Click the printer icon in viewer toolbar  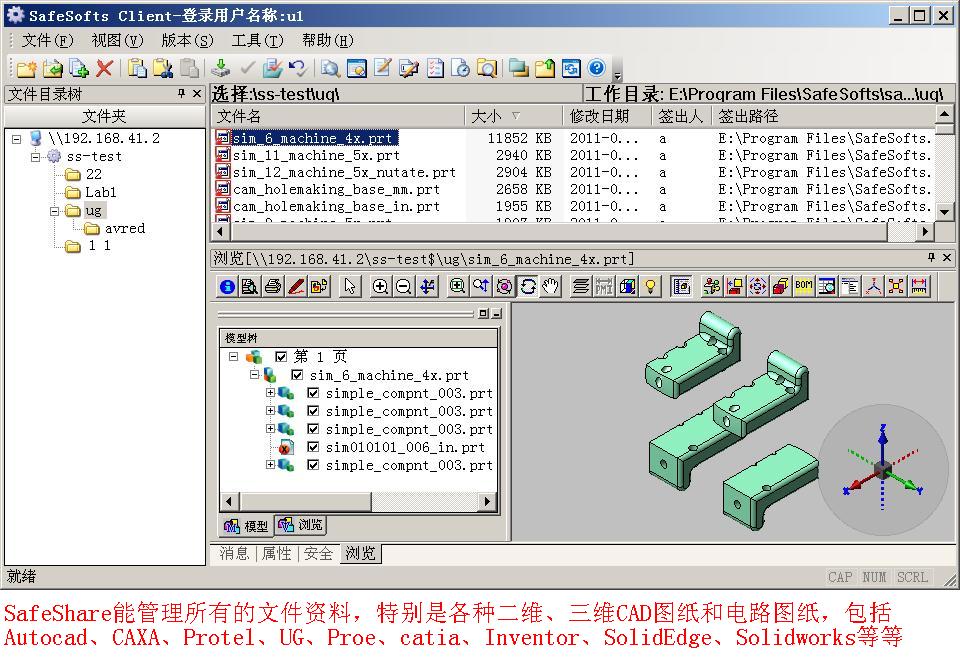tap(273, 286)
